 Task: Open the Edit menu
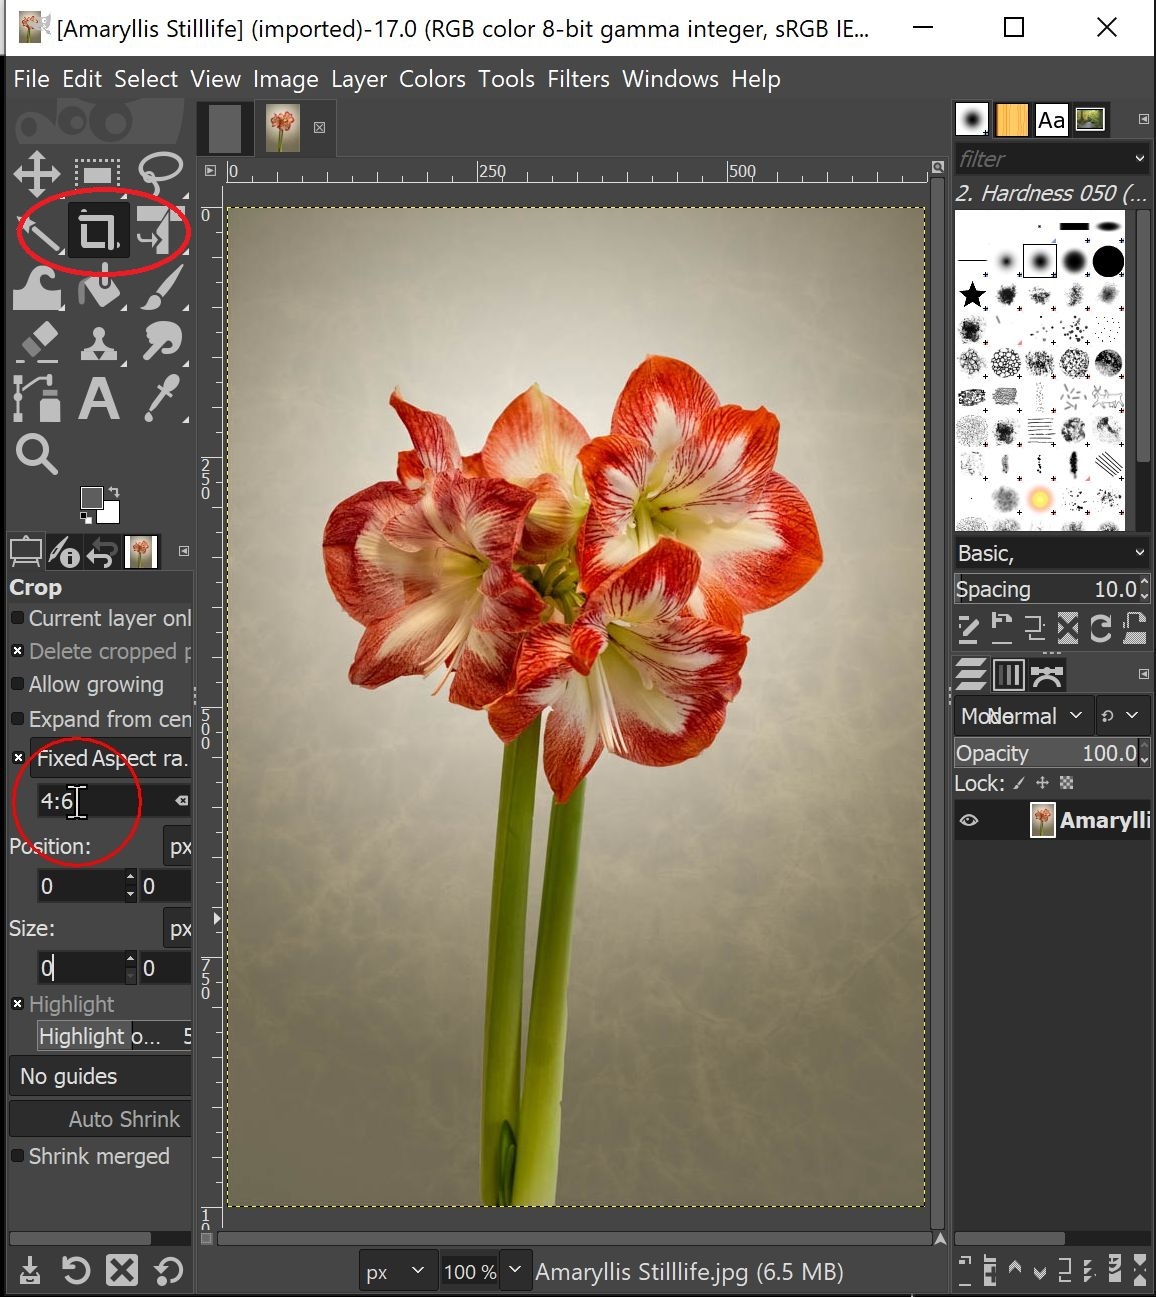82,79
